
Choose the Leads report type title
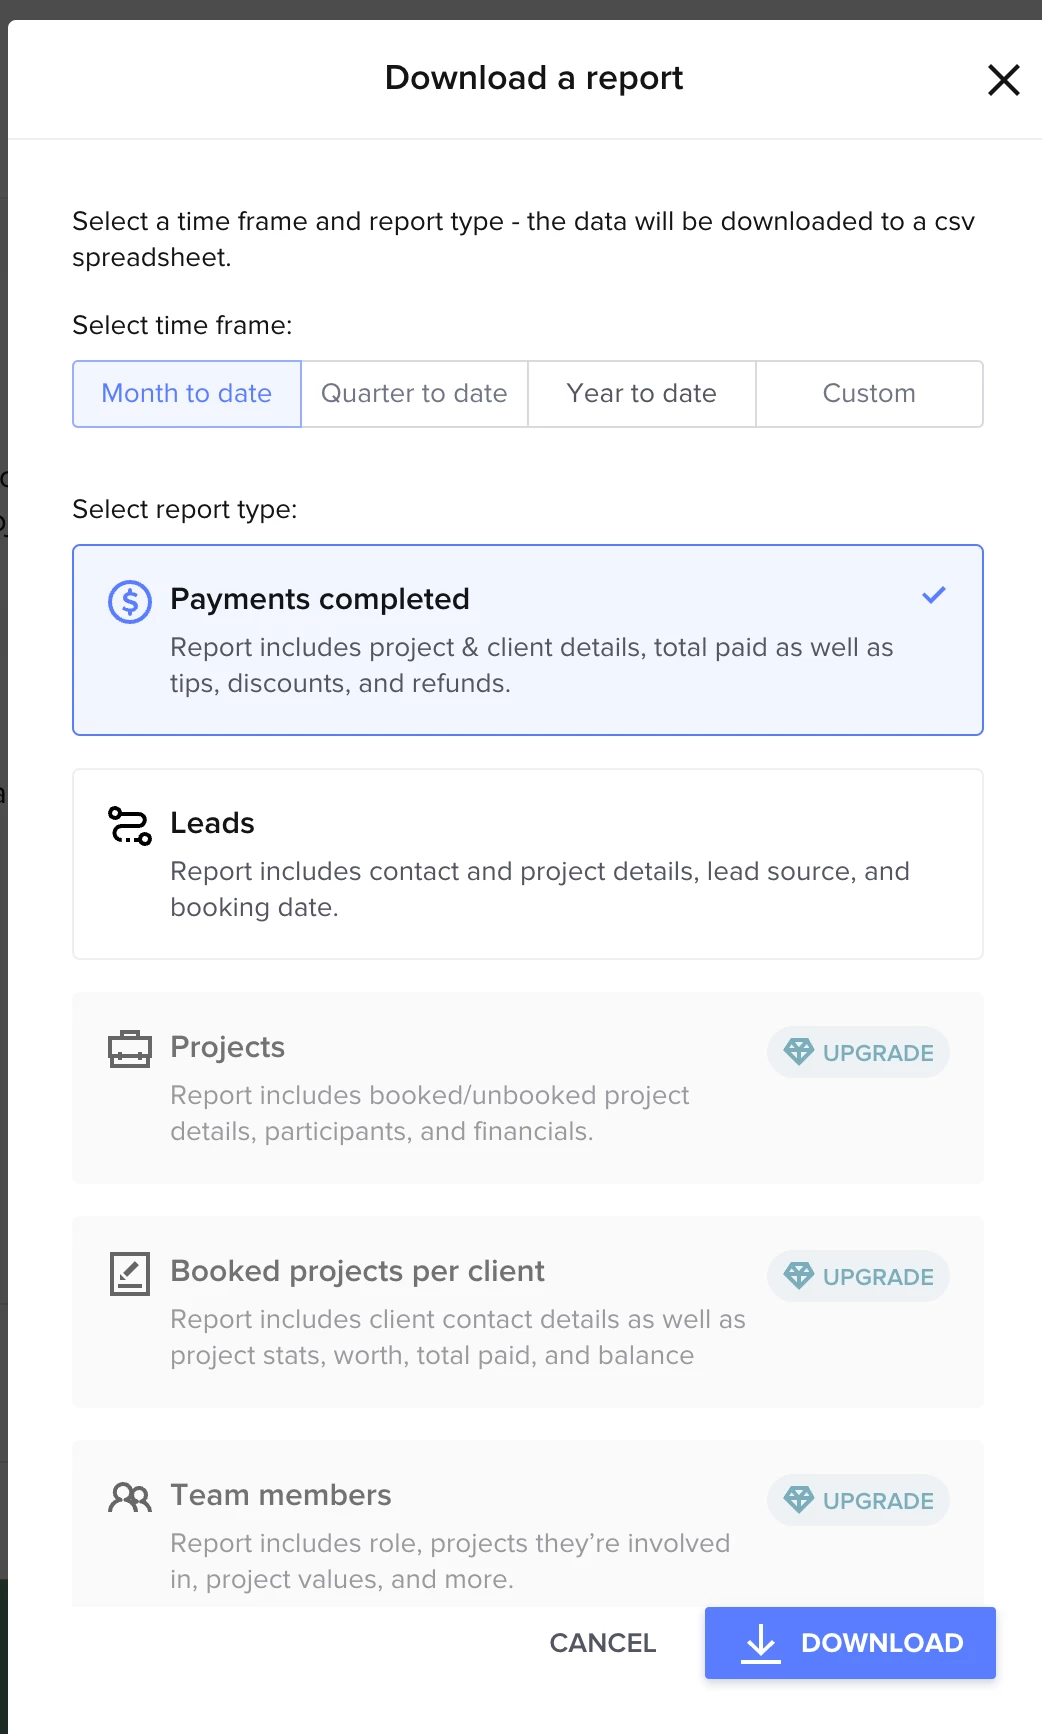pos(212,823)
